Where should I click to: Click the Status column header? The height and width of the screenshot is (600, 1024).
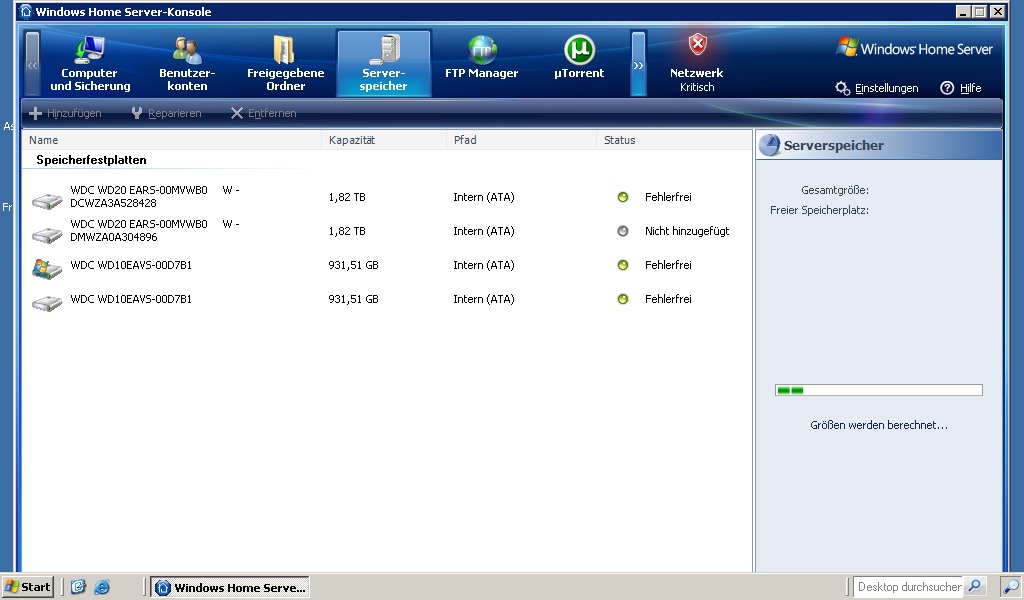click(674, 140)
